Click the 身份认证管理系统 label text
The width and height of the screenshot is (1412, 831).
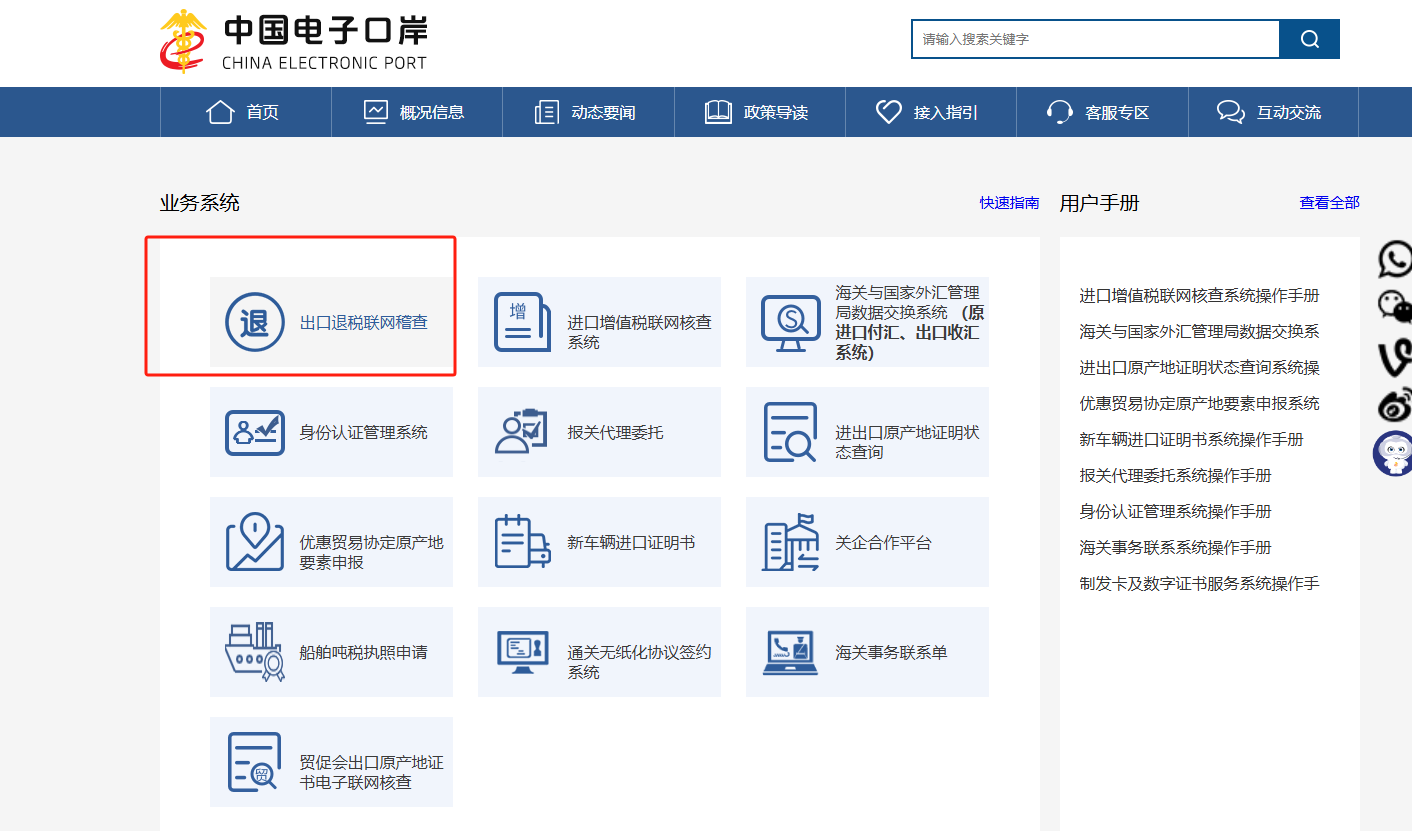(x=364, y=432)
